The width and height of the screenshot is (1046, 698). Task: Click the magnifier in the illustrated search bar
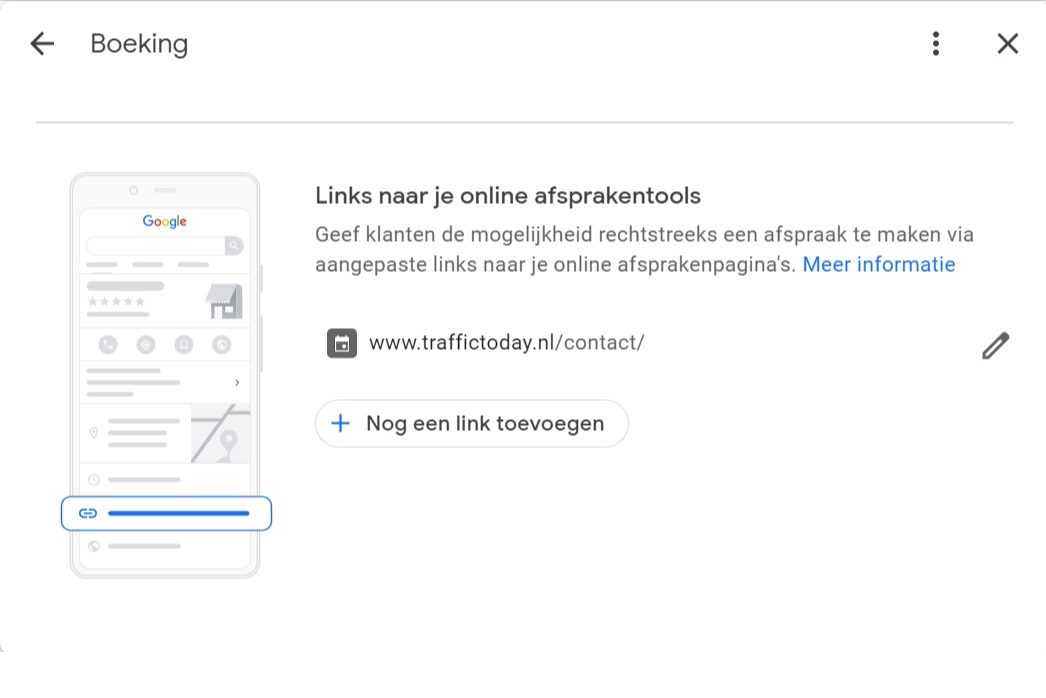pyautogui.click(x=233, y=245)
